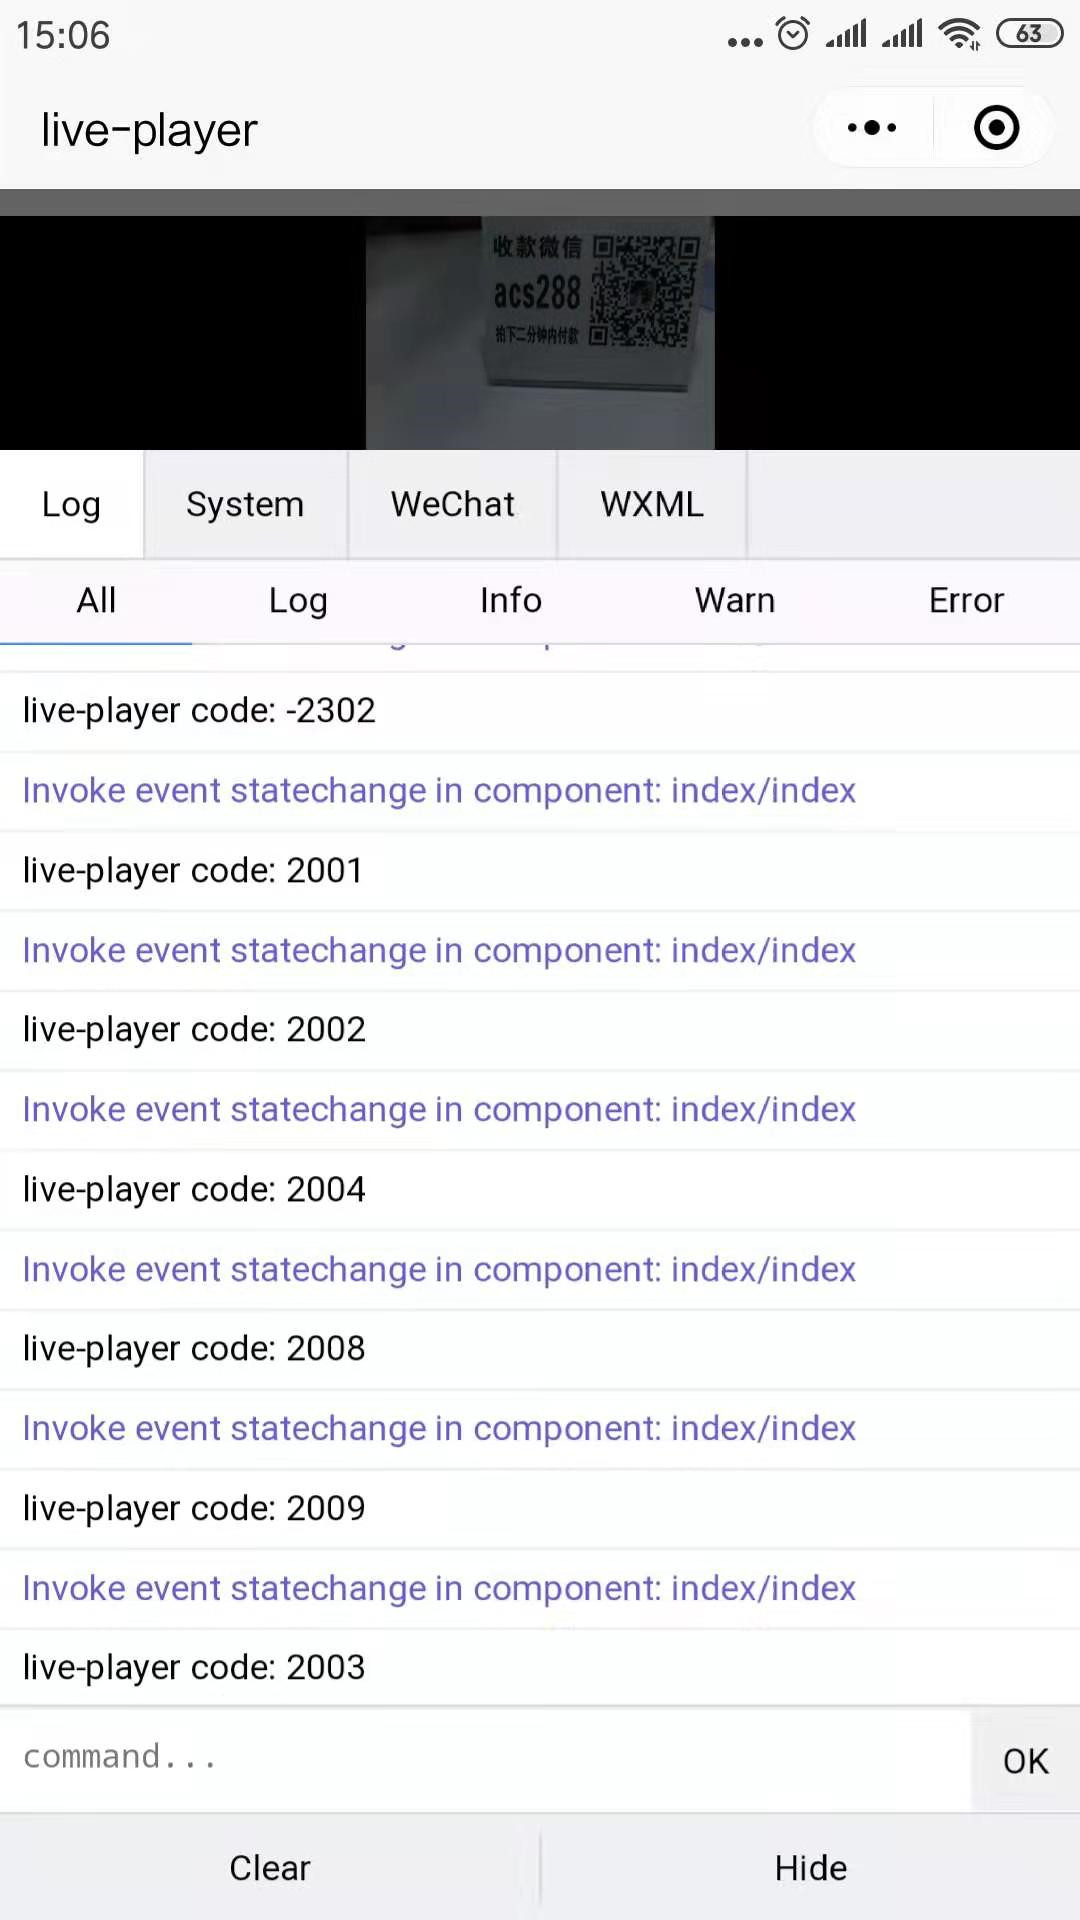Open the mini program three-dots menu

[x=872, y=128]
